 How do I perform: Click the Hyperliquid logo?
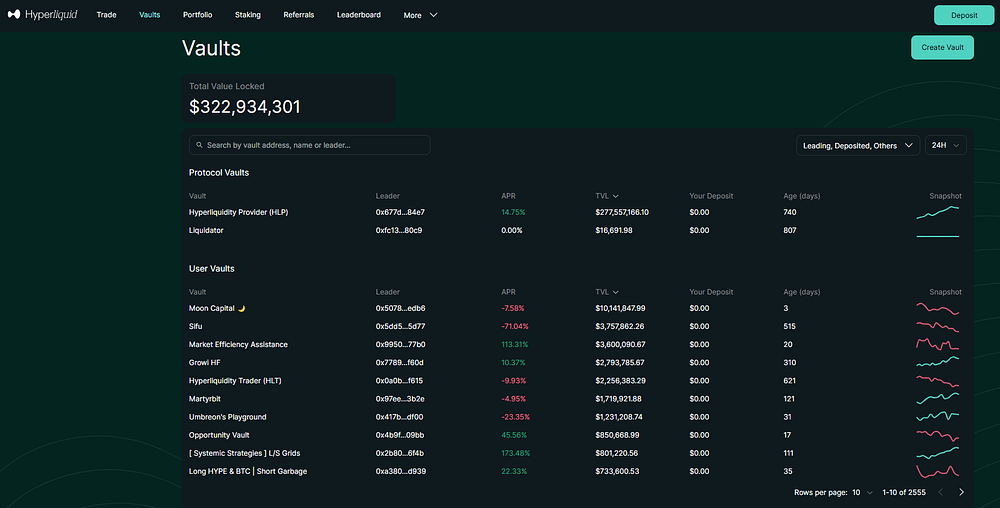coord(42,15)
